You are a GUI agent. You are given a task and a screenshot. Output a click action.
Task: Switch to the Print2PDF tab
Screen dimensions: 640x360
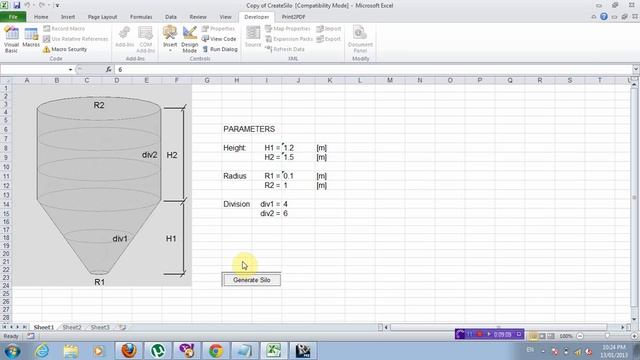293,17
